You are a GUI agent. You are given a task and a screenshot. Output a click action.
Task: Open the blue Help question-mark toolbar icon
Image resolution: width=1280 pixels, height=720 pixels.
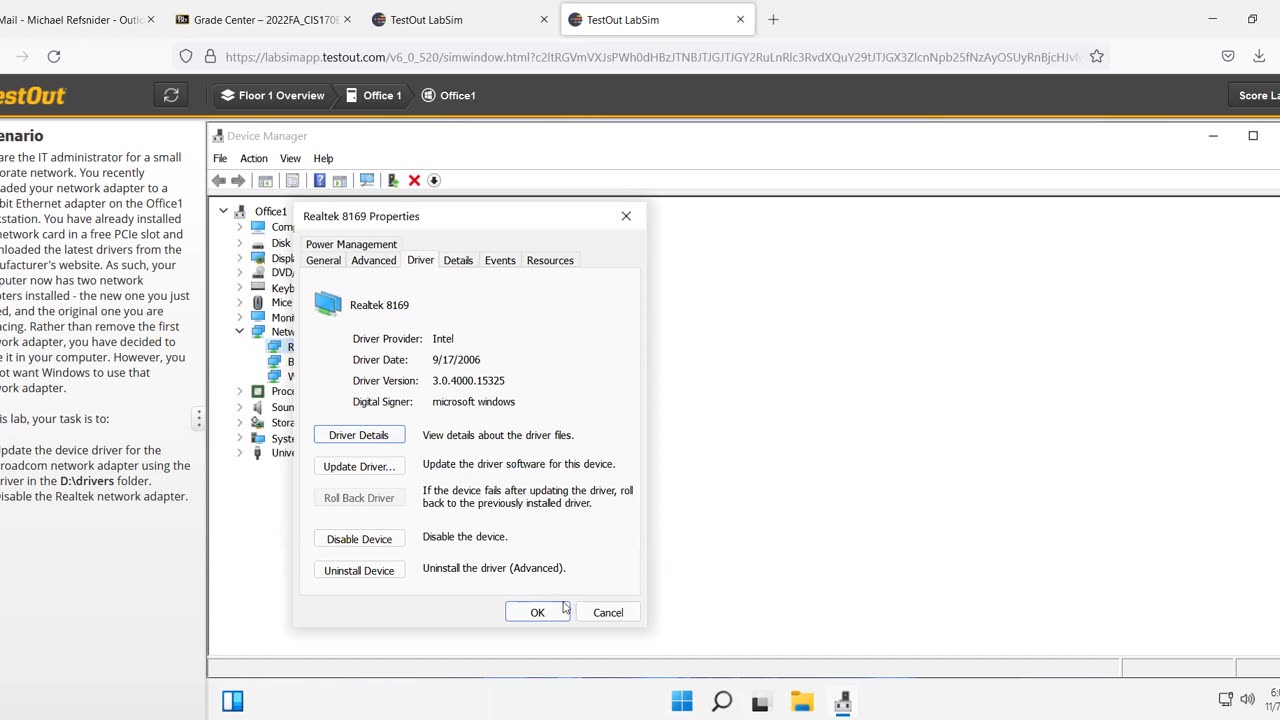pyautogui.click(x=319, y=181)
